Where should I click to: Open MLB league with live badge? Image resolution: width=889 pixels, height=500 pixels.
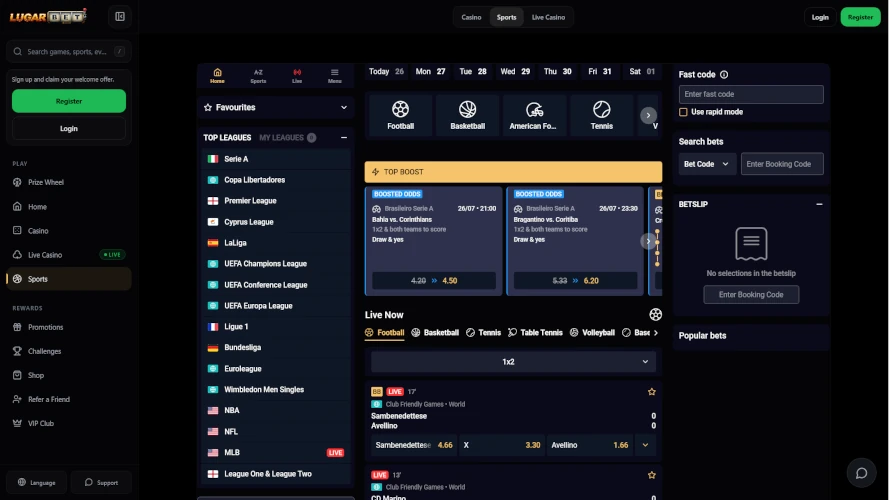click(276, 452)
